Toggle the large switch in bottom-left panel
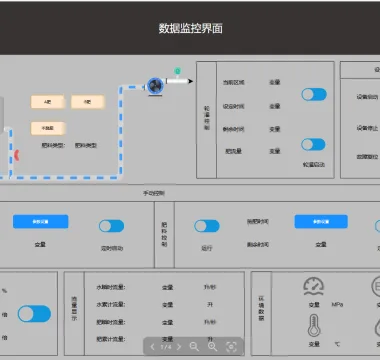 click(x=34, y=314)
